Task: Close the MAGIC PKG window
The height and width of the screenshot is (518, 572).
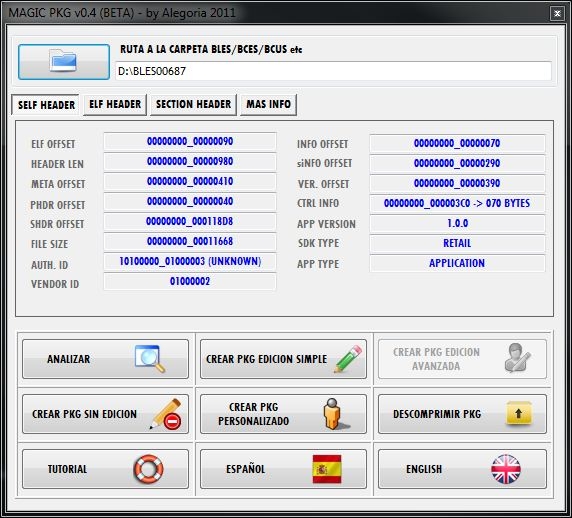Action: tap(557, 14)
